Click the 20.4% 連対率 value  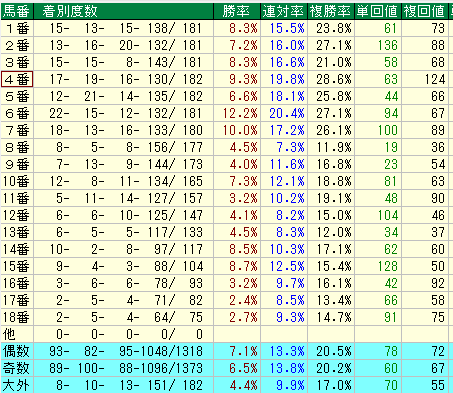287,114
